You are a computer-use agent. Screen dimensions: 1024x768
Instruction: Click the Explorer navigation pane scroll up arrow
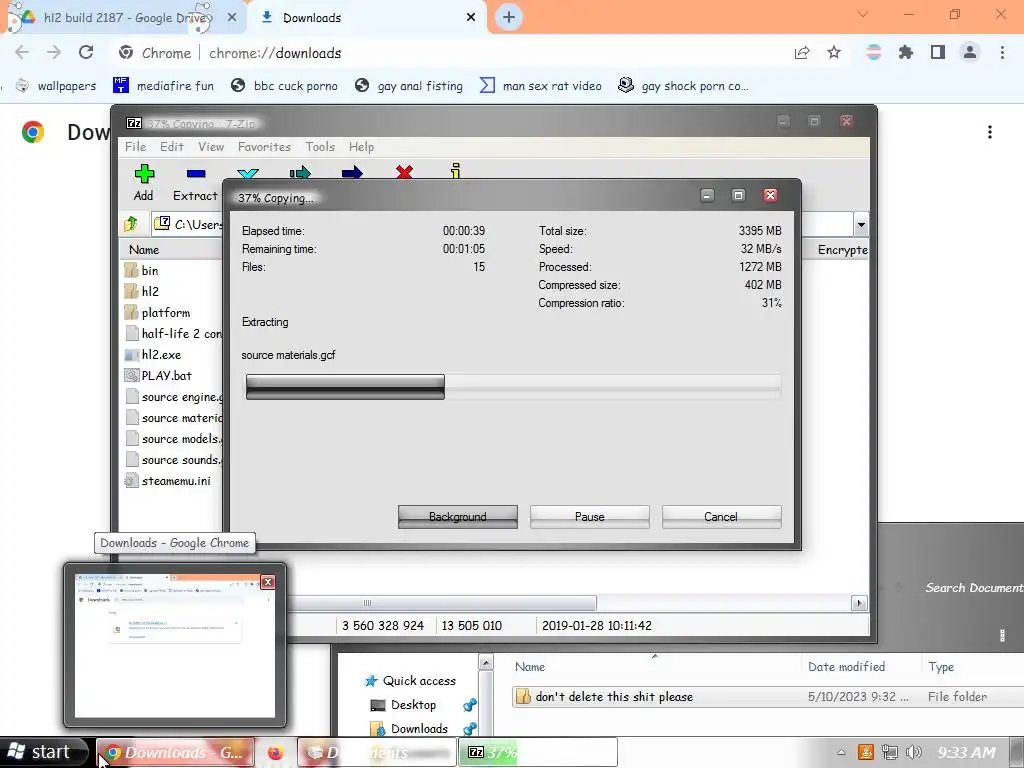pos(486,664)
